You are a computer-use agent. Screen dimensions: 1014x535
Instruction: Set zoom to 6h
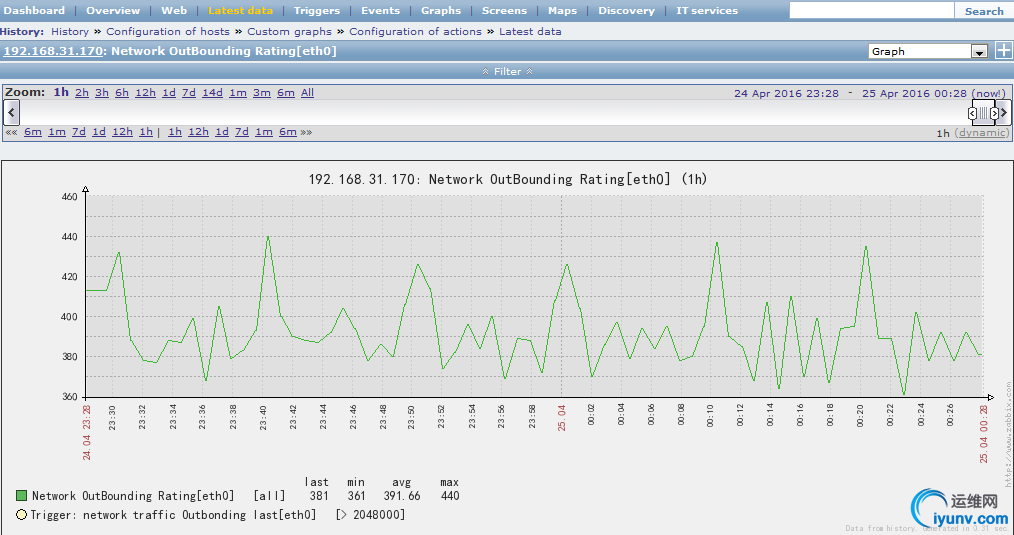pyautogui.click(x=122, y=93)
